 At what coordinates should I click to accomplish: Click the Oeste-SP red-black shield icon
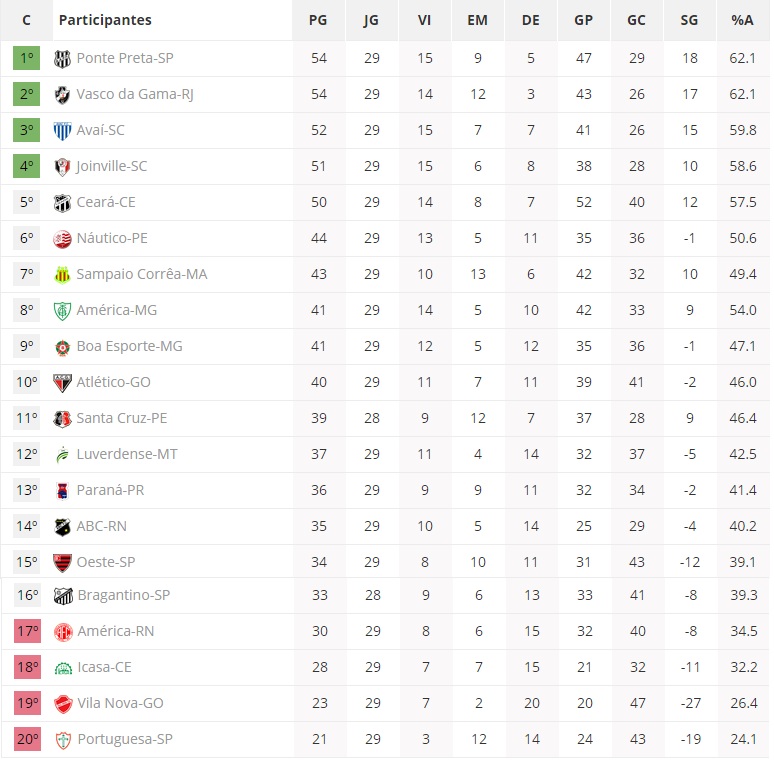click(62, 563)
